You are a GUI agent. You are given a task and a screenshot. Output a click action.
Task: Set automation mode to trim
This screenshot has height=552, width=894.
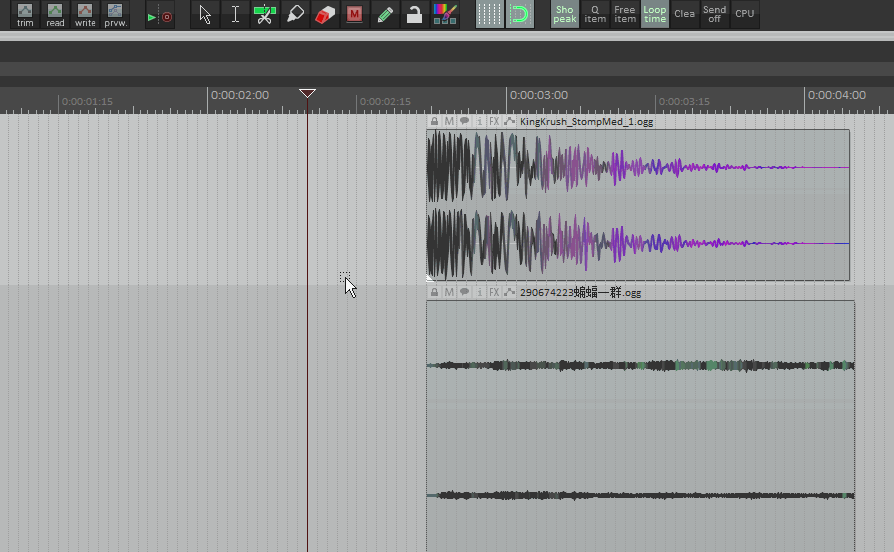[25, 14]
